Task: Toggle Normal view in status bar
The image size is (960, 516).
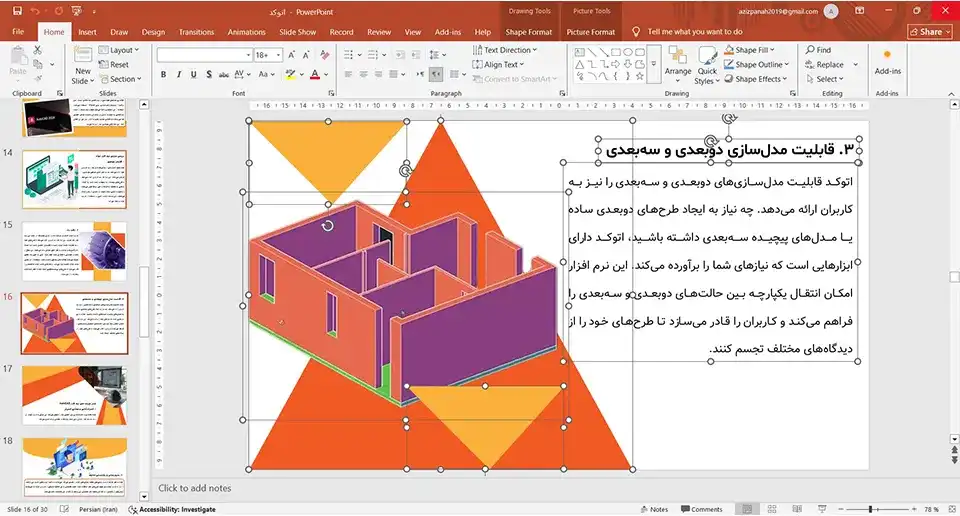Action: point(747,509)
